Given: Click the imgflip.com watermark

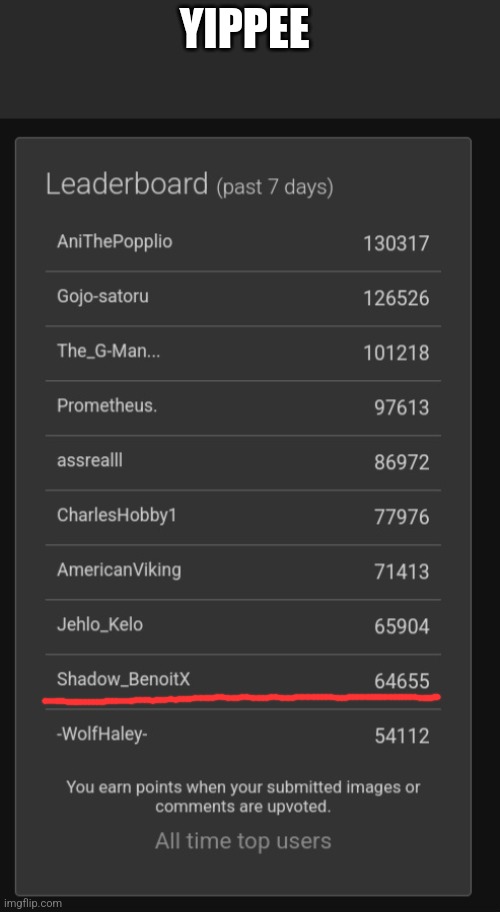Looking at the screenshot, I should (x=31, y=903).
